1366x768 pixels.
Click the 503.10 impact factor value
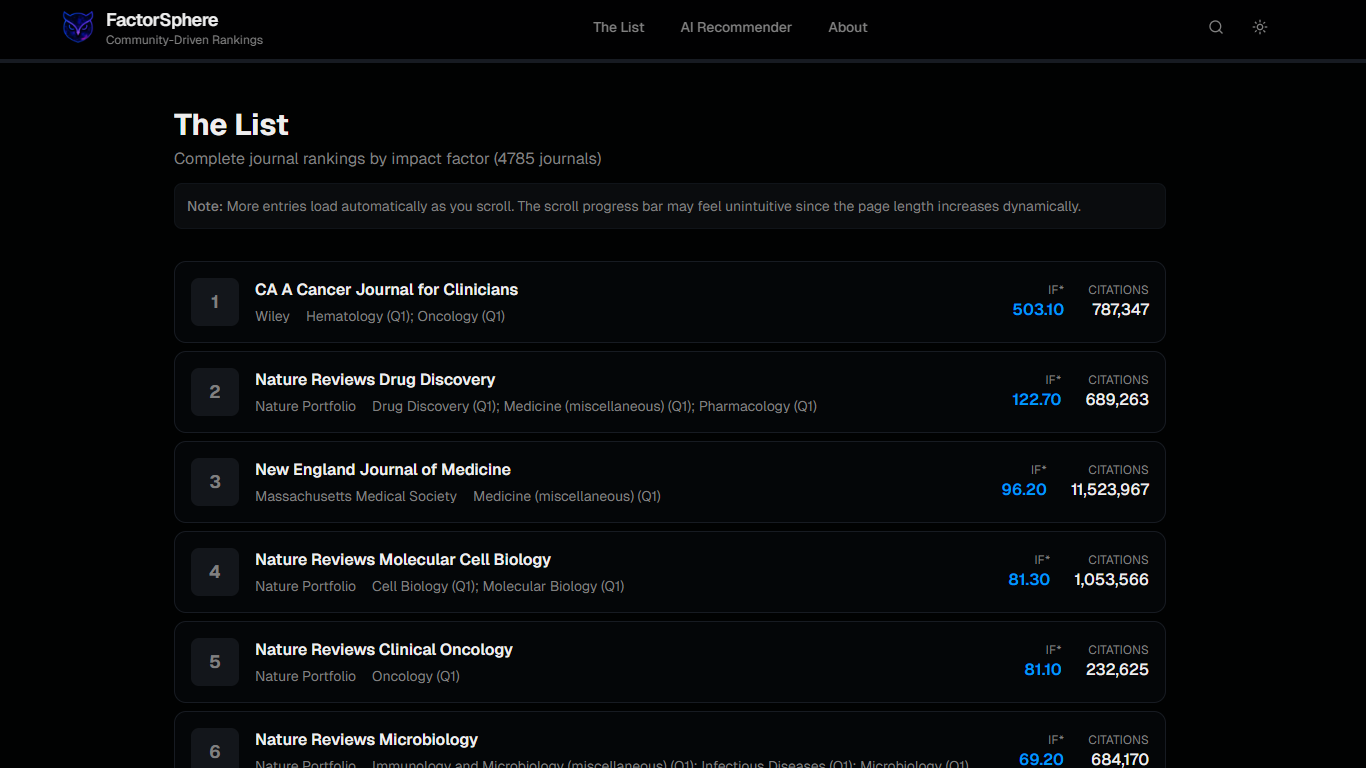coord(1037,310)
